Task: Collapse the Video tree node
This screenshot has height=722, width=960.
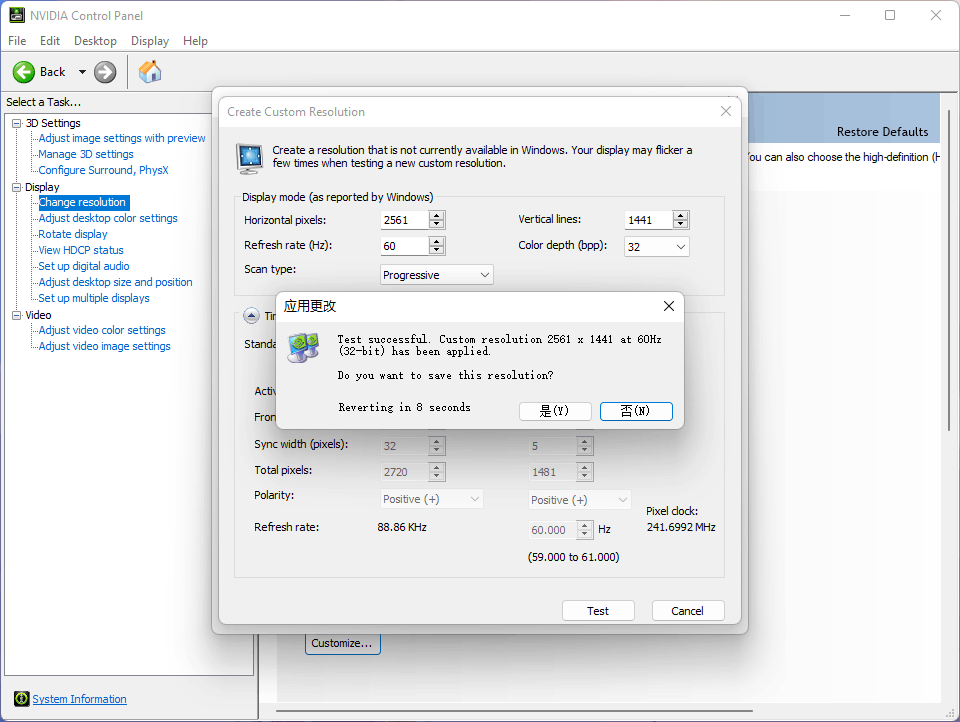Action: [17, 315]
